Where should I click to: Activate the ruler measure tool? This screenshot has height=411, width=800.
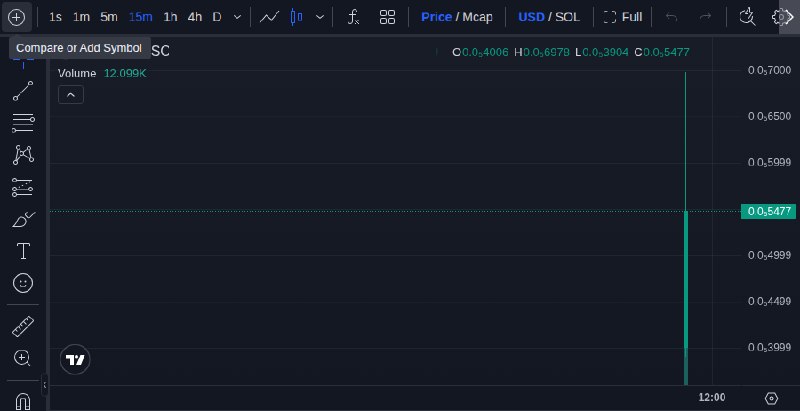click(23, 326)
